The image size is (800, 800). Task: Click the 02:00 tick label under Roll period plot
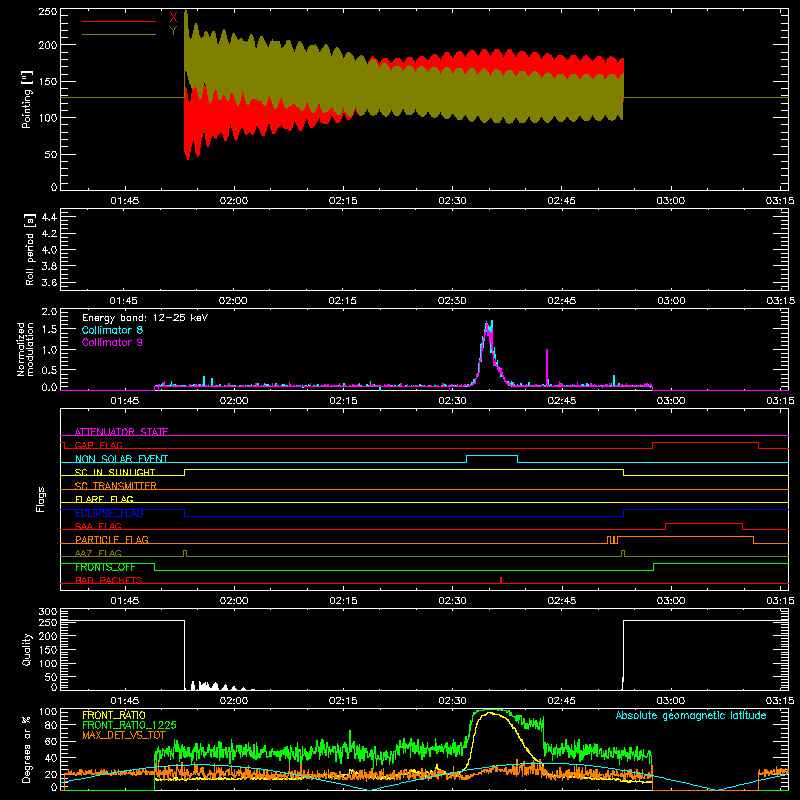pos(233,301)
